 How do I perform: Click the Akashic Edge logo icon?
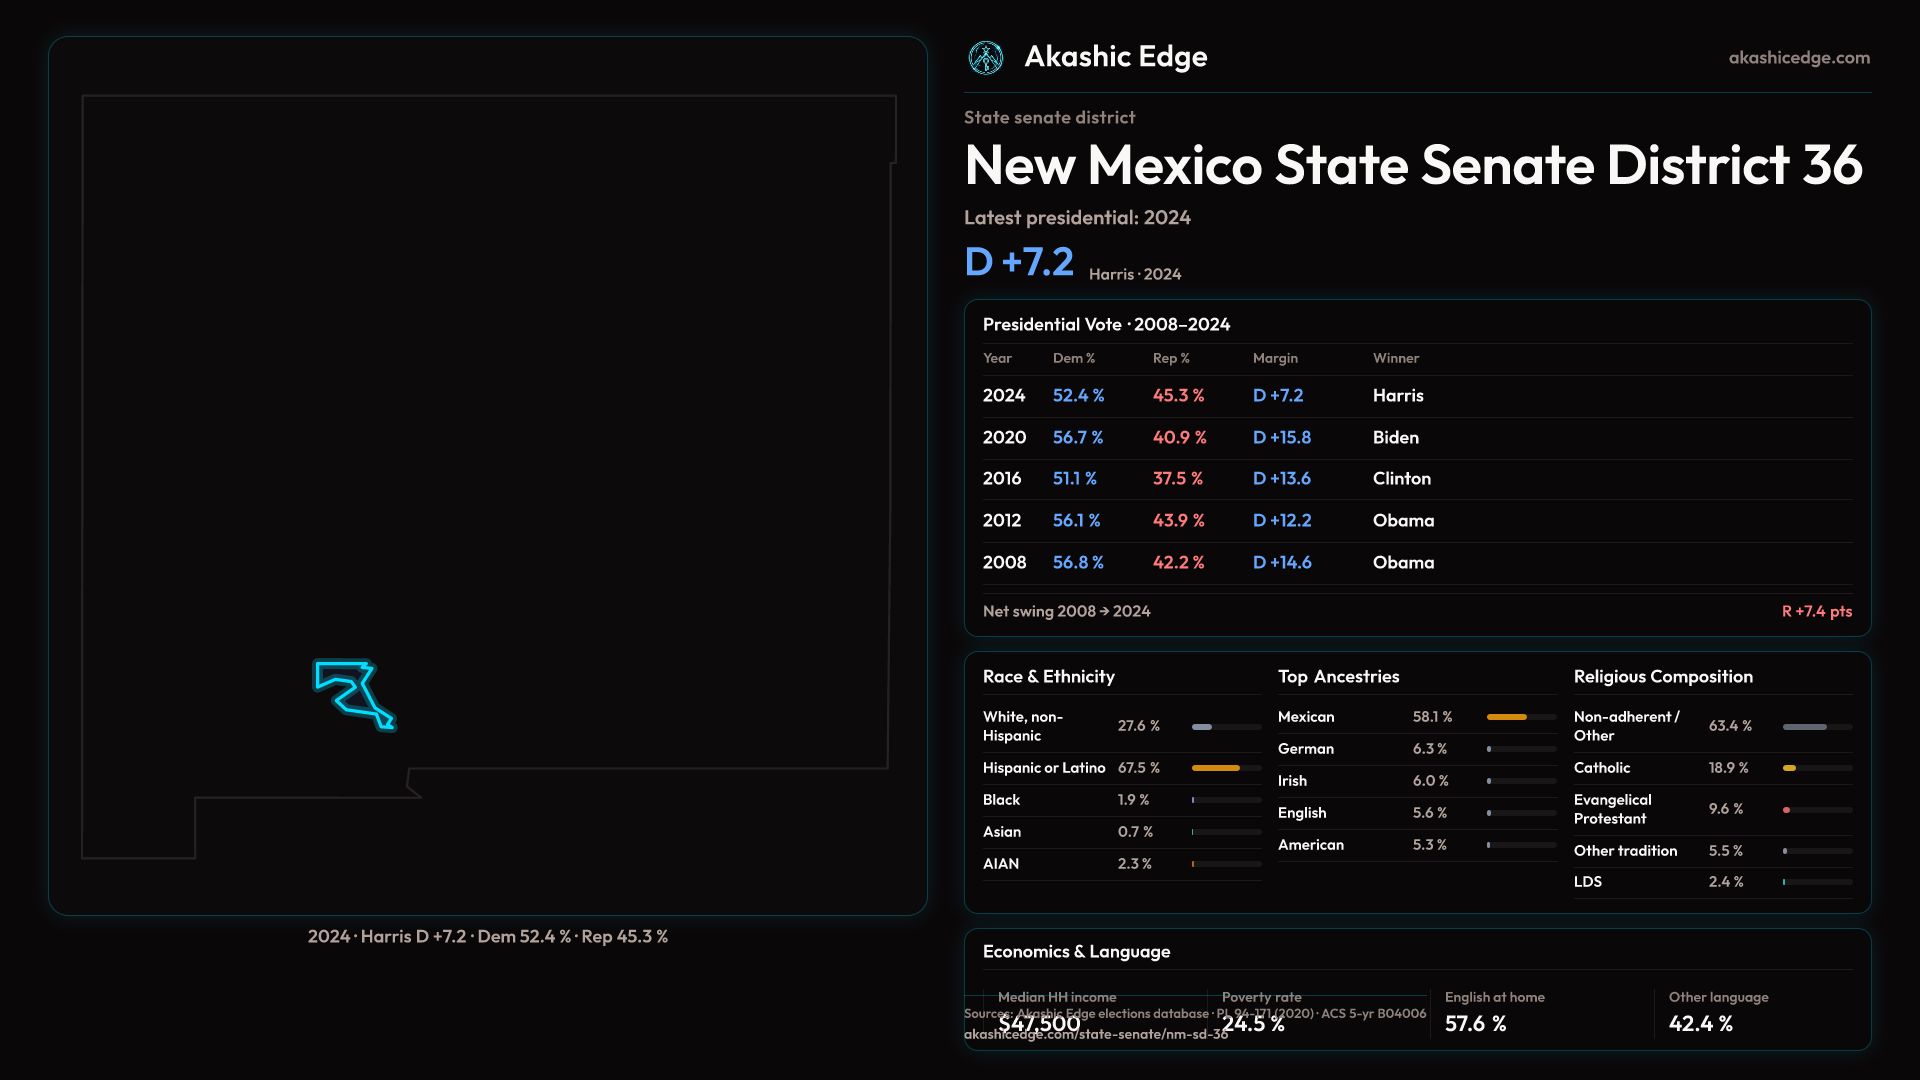click(986, 58)
